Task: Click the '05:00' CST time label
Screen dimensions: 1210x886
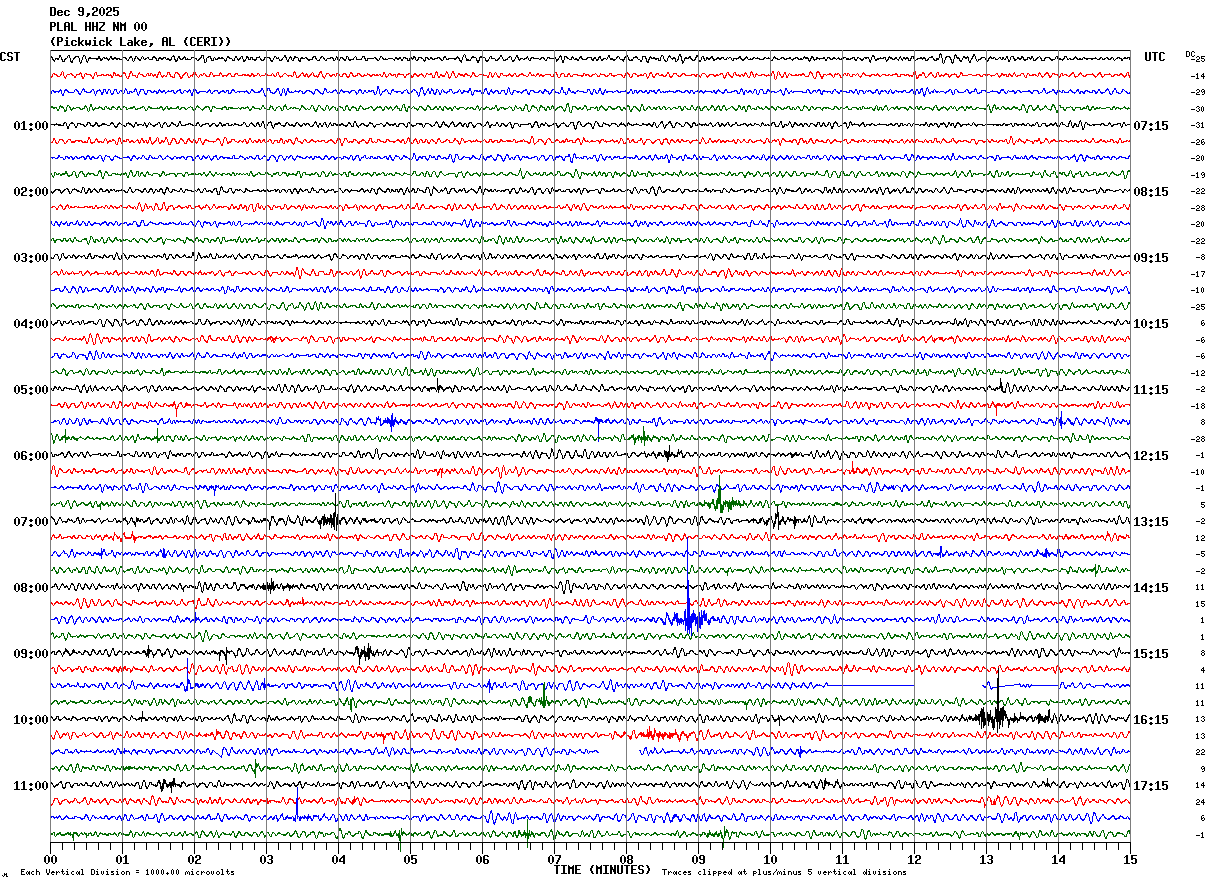Action: 31,390
